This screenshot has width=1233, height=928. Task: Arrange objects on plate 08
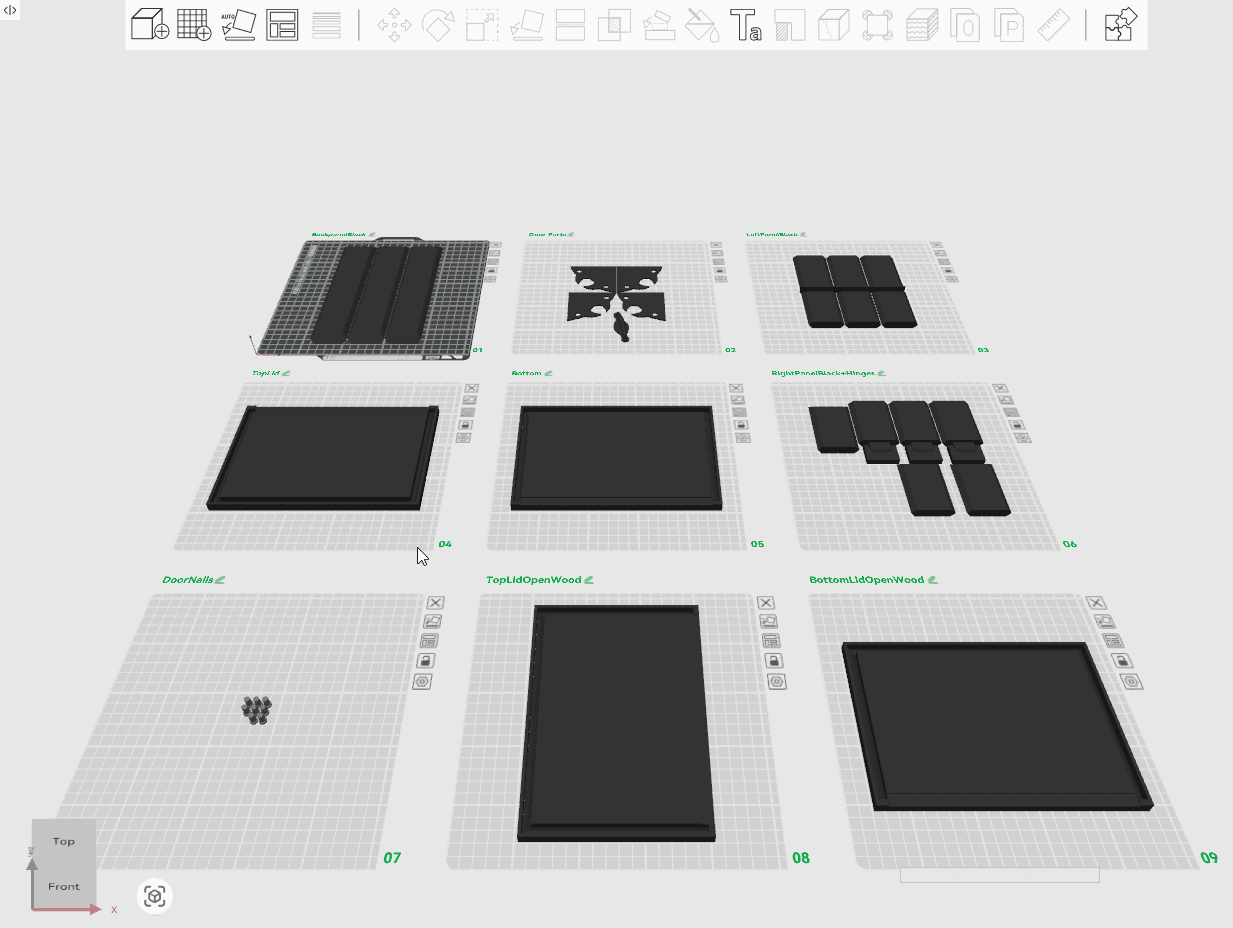pos(770,641)
